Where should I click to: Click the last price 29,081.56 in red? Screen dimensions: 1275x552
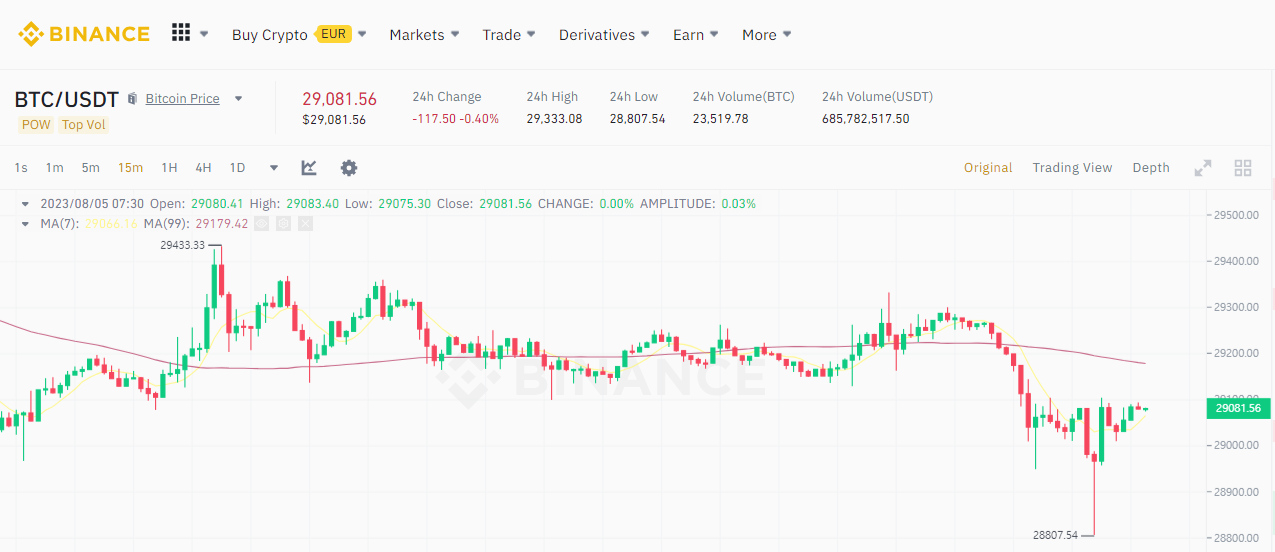point(340,99)
